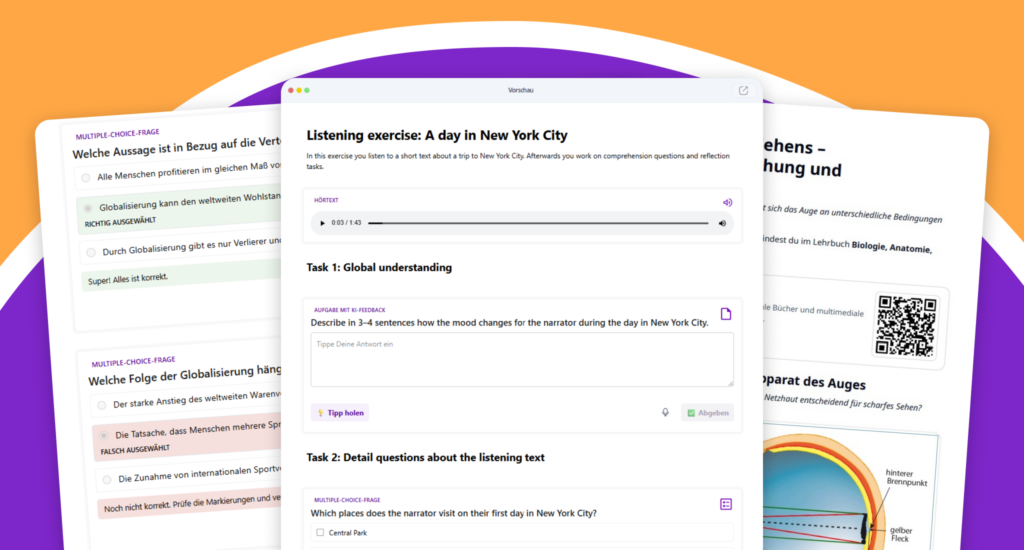Choose "Durch Globalisierung gibt es nur Verlierer" answer
The width and height of the screenshot is (1024, 550).
click(91, 252)
